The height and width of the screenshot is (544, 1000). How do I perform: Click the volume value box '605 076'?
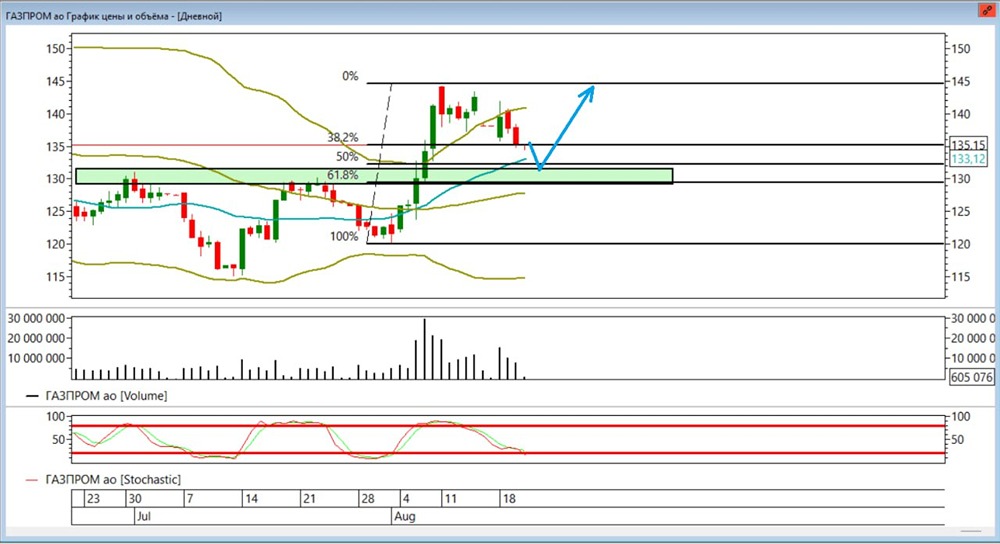click(x=971, y=377)
